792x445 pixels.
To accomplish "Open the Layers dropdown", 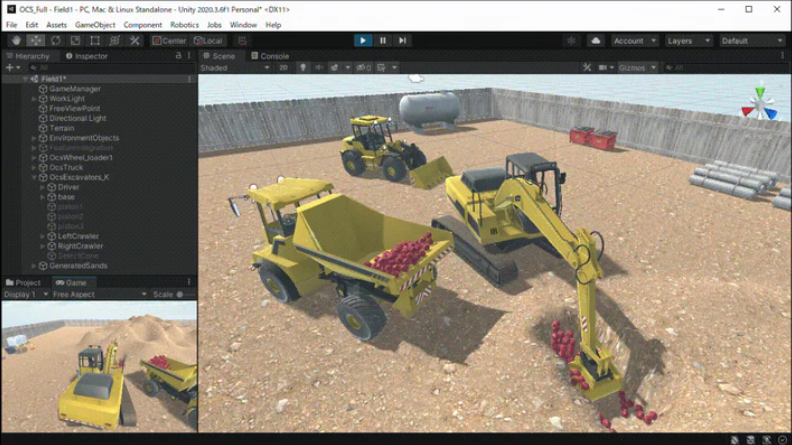I will 688,41.
